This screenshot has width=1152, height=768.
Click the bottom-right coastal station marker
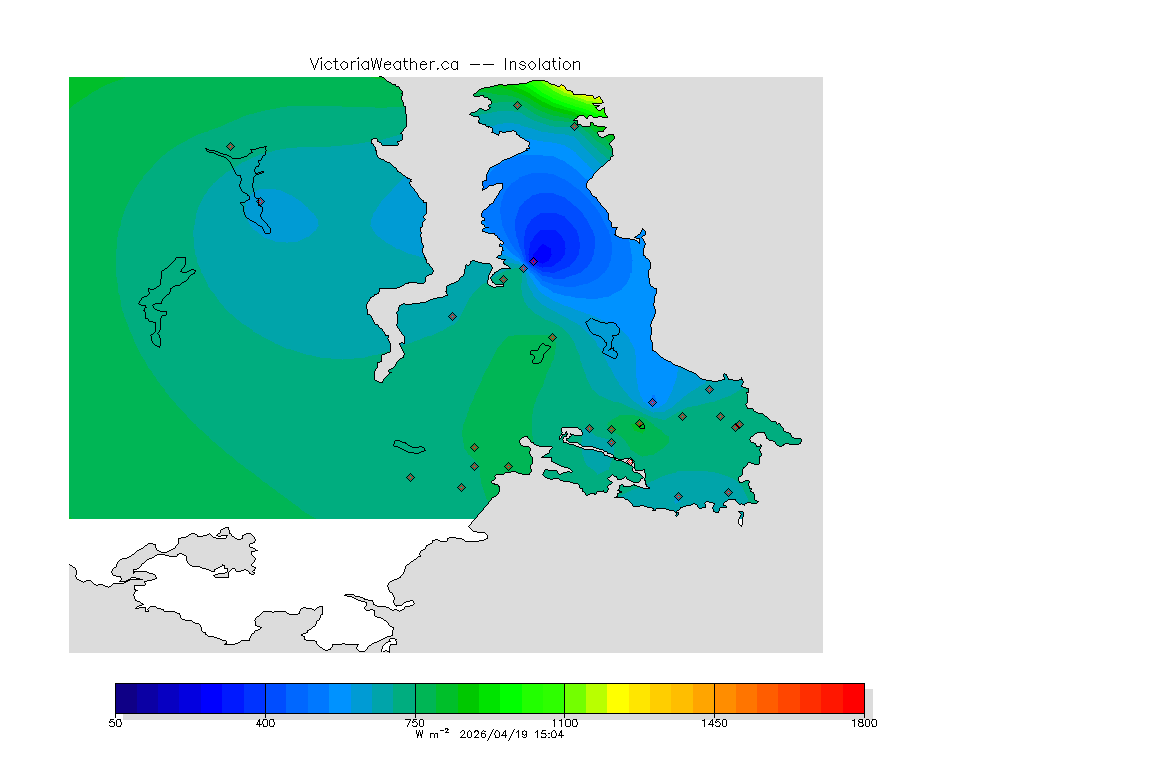coord(728,492)
